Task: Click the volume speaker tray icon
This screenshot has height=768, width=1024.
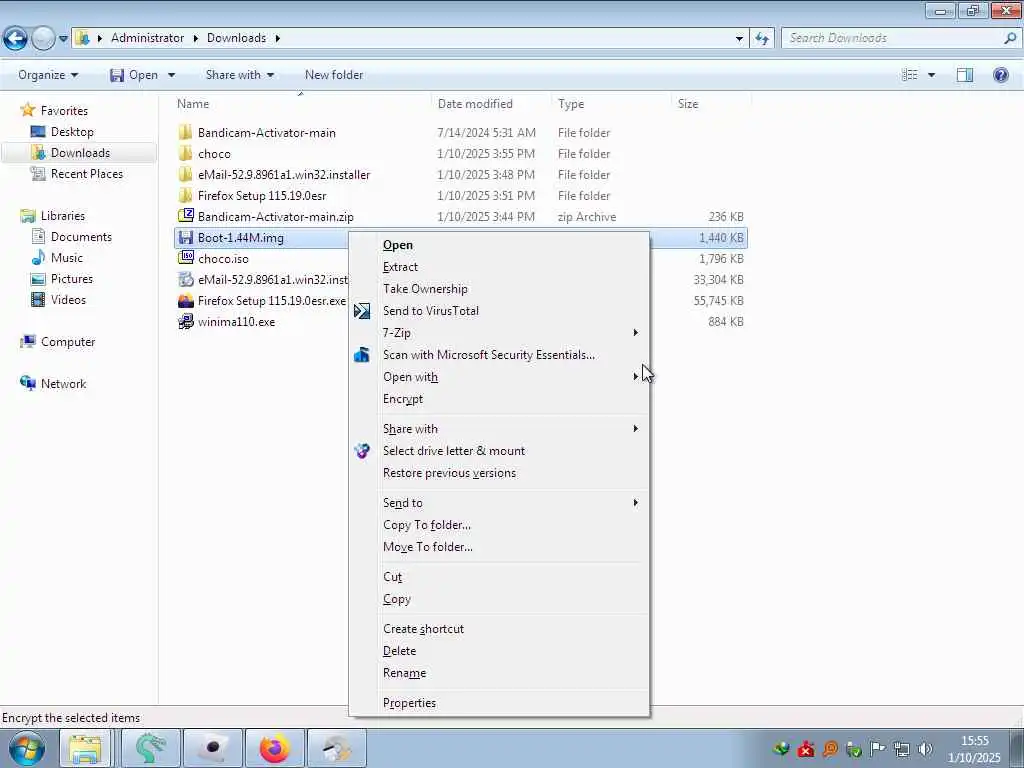Action: (925, 749)
